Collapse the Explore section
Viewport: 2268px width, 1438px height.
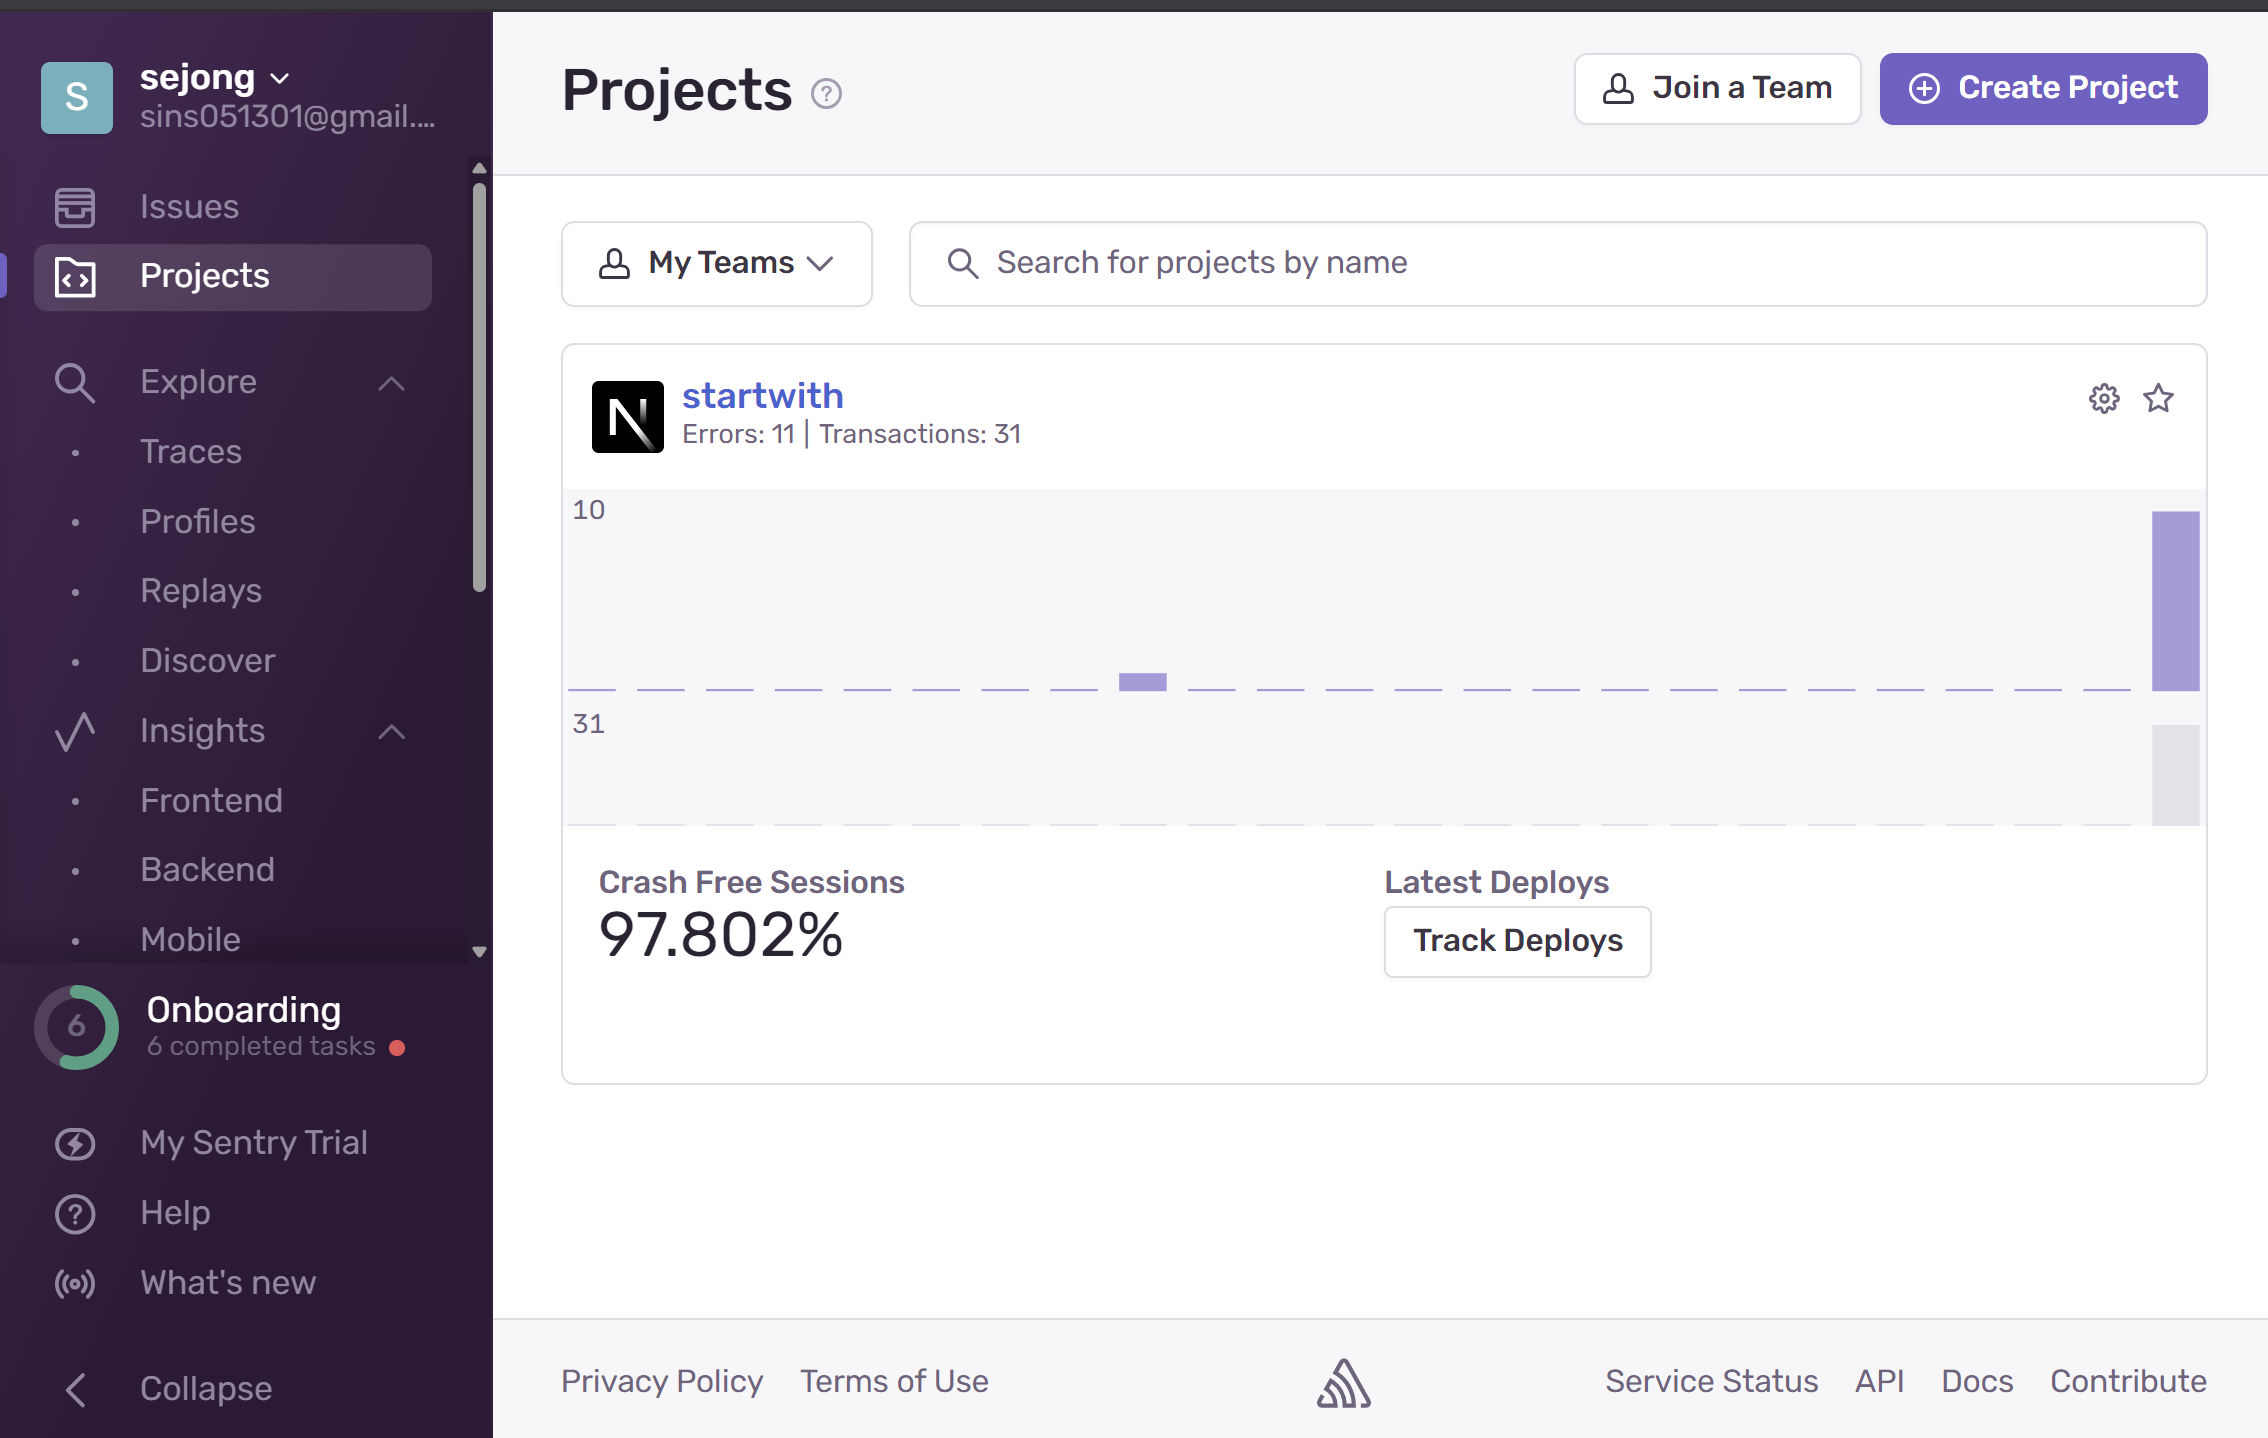(392, 383)
